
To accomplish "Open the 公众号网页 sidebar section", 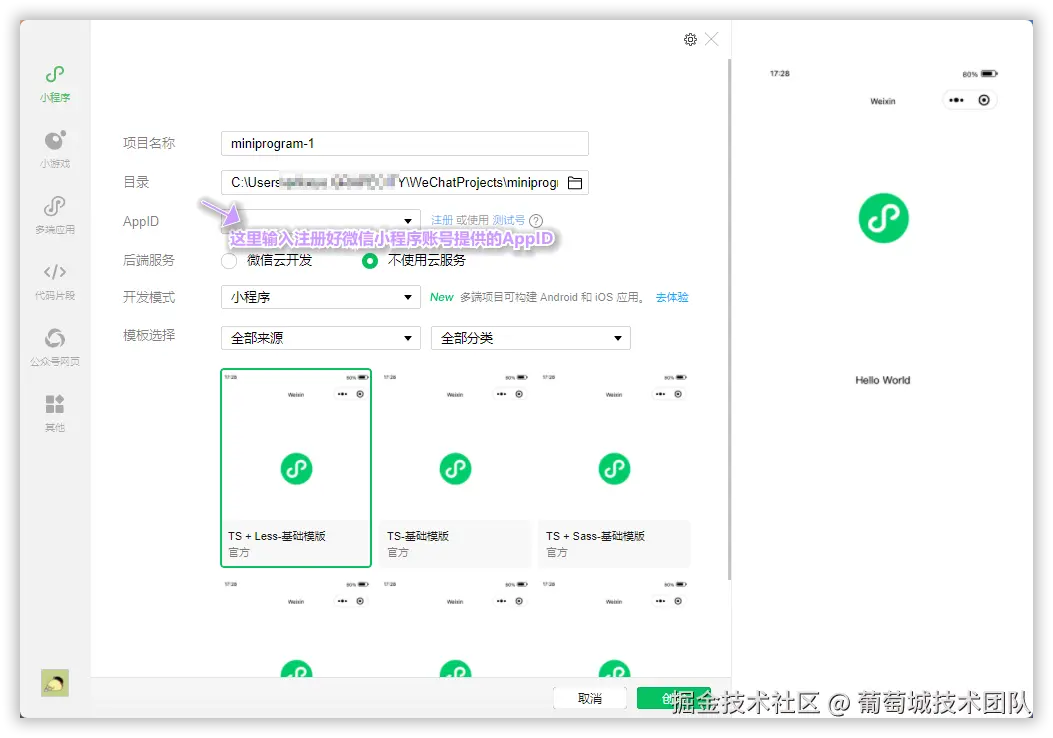I will pos(55,347).
